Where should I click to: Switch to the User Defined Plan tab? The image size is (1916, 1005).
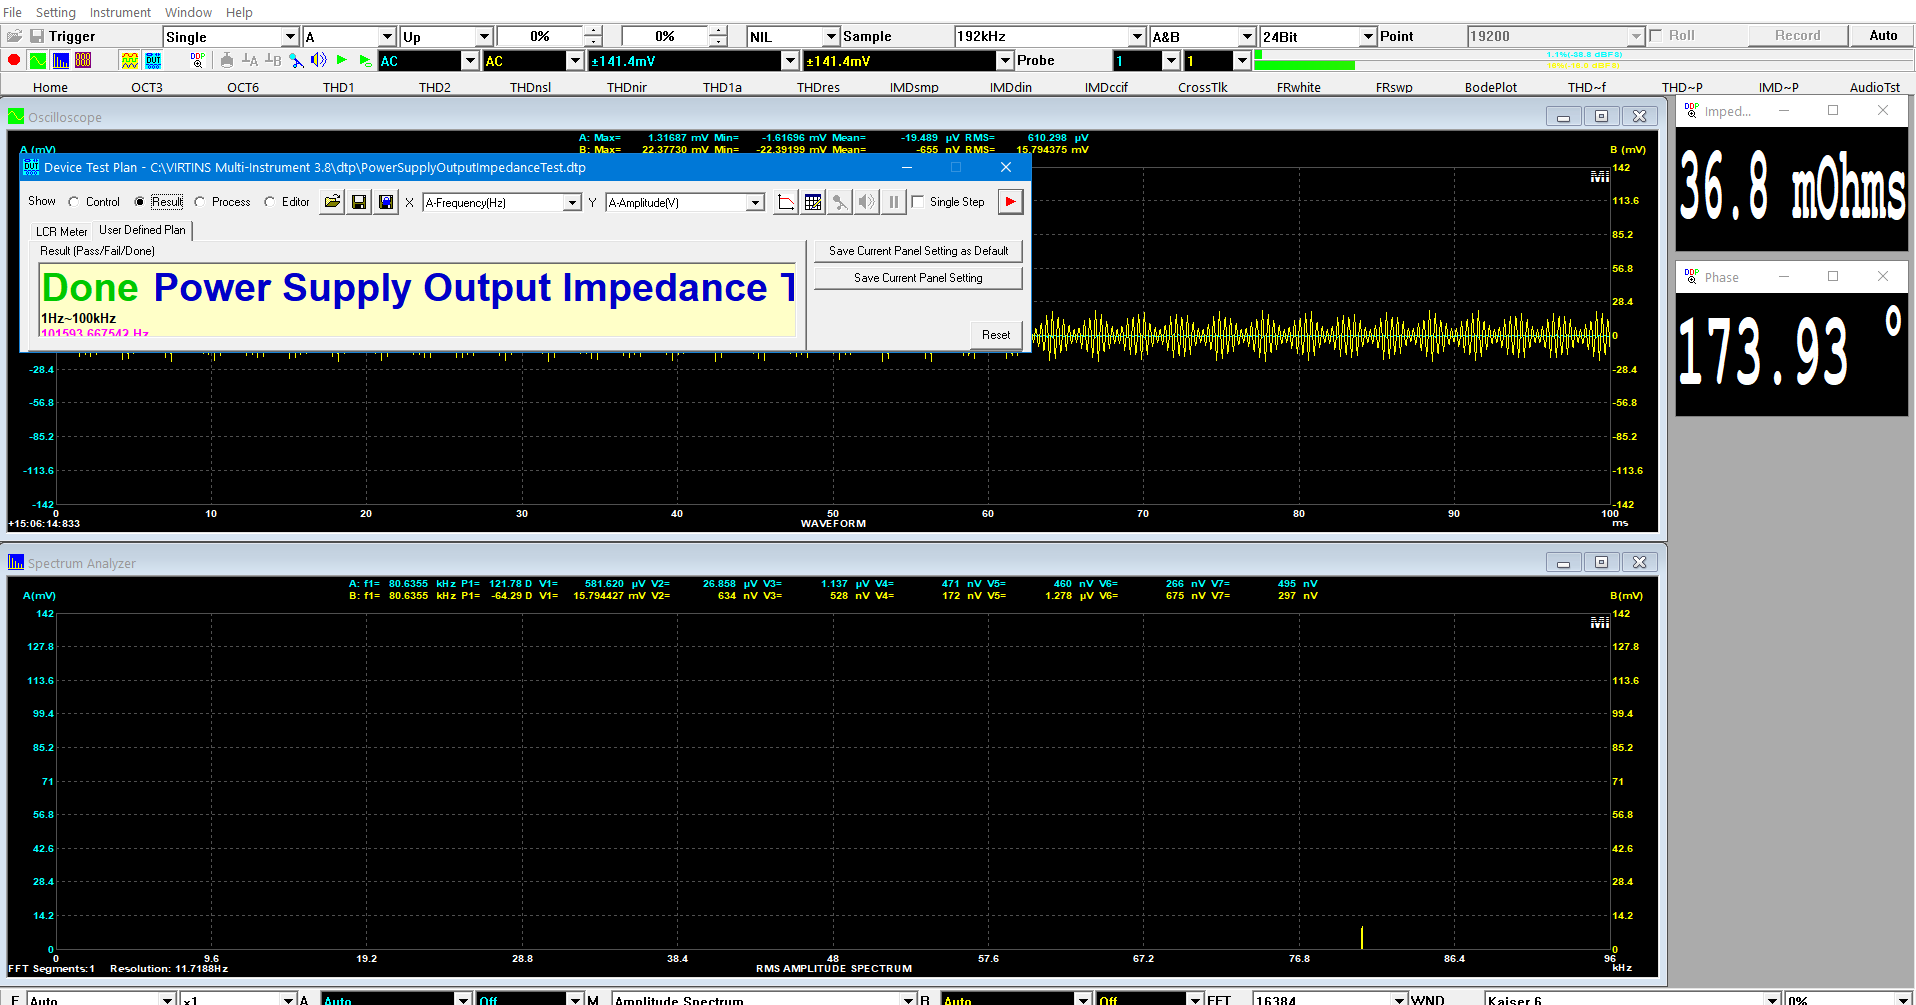pyautogui.click(x=142, y=230)
